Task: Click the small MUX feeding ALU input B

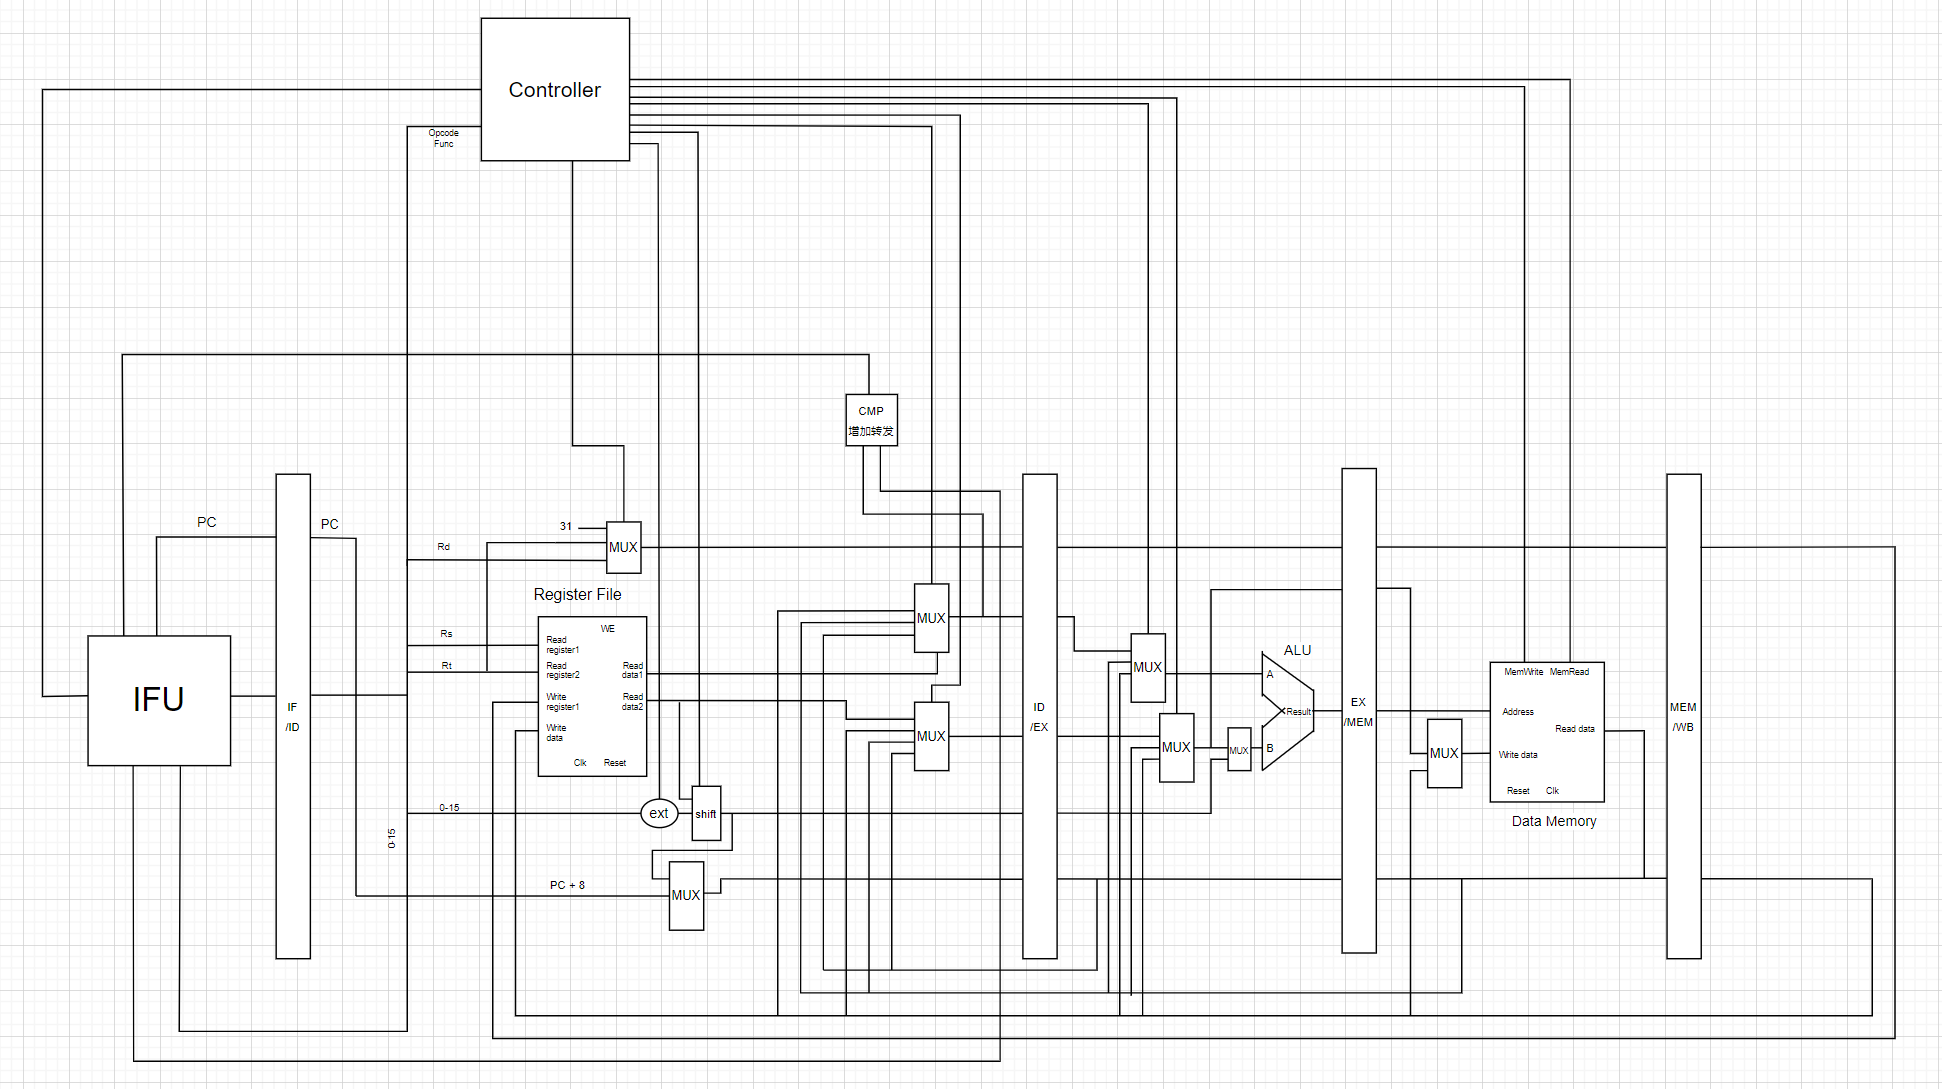Action: 1239,749
